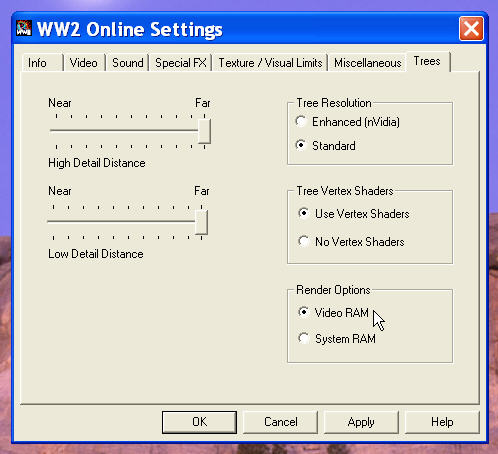The width and height of the screenshot is (498, 454).
Task: Select System RAM render option
Action: [x=337, y=339]
